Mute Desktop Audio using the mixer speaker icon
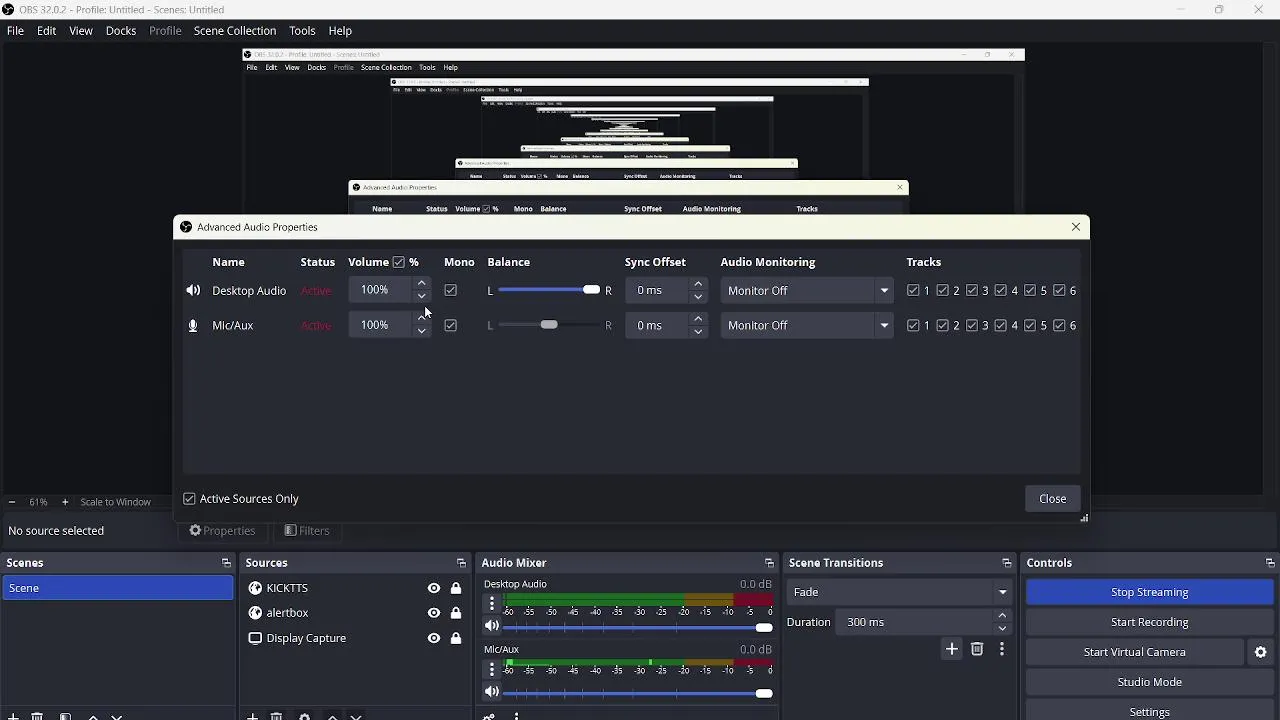Viewport: 1280px width, 720px height. pyautogui.click(x=491, y=627)
